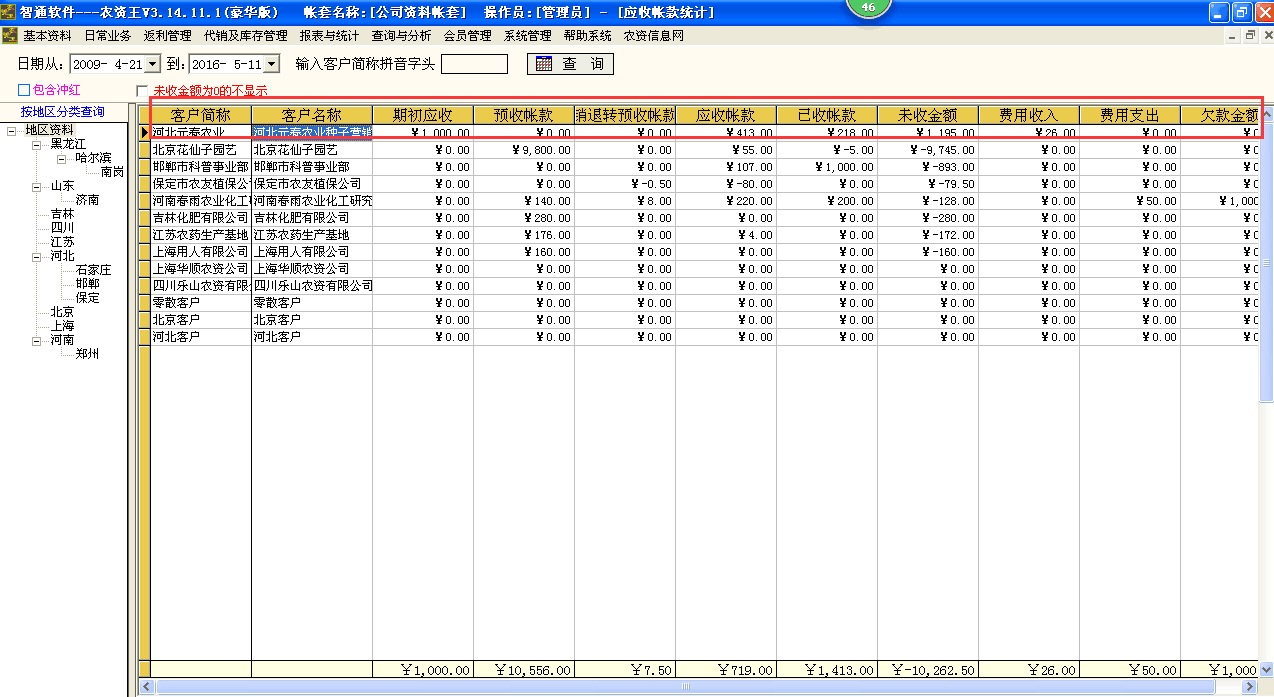Screen dimensions: 1274x697
Task: Open the end date dropdown 2016-5-11
Action: point(271,64)
